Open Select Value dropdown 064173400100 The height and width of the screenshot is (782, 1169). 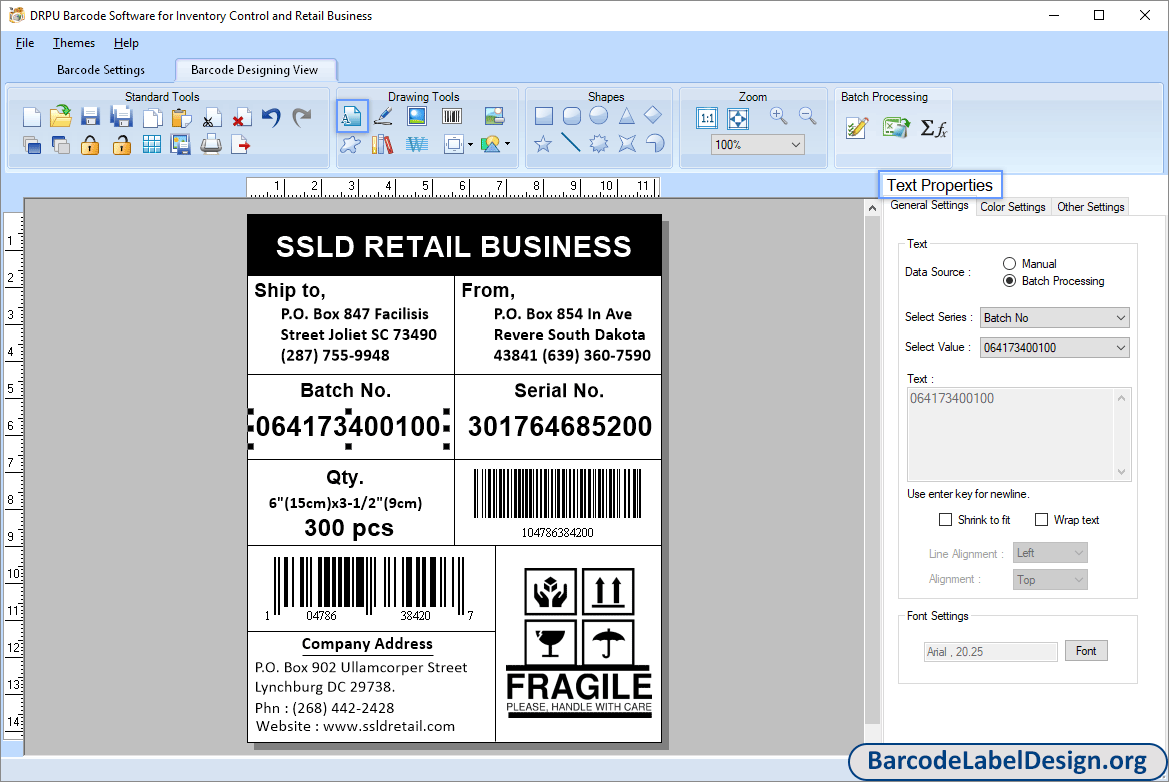coord(1054,347)
